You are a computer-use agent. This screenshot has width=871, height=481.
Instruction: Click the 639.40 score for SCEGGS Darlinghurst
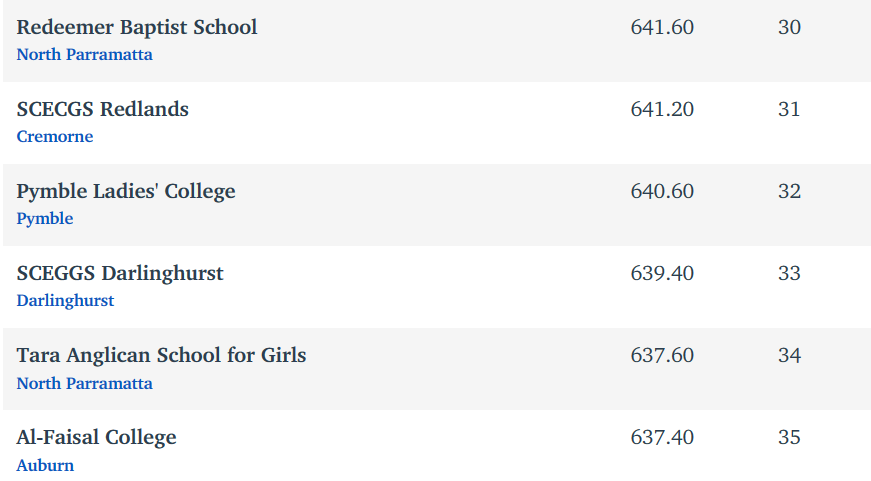(662, 273)
